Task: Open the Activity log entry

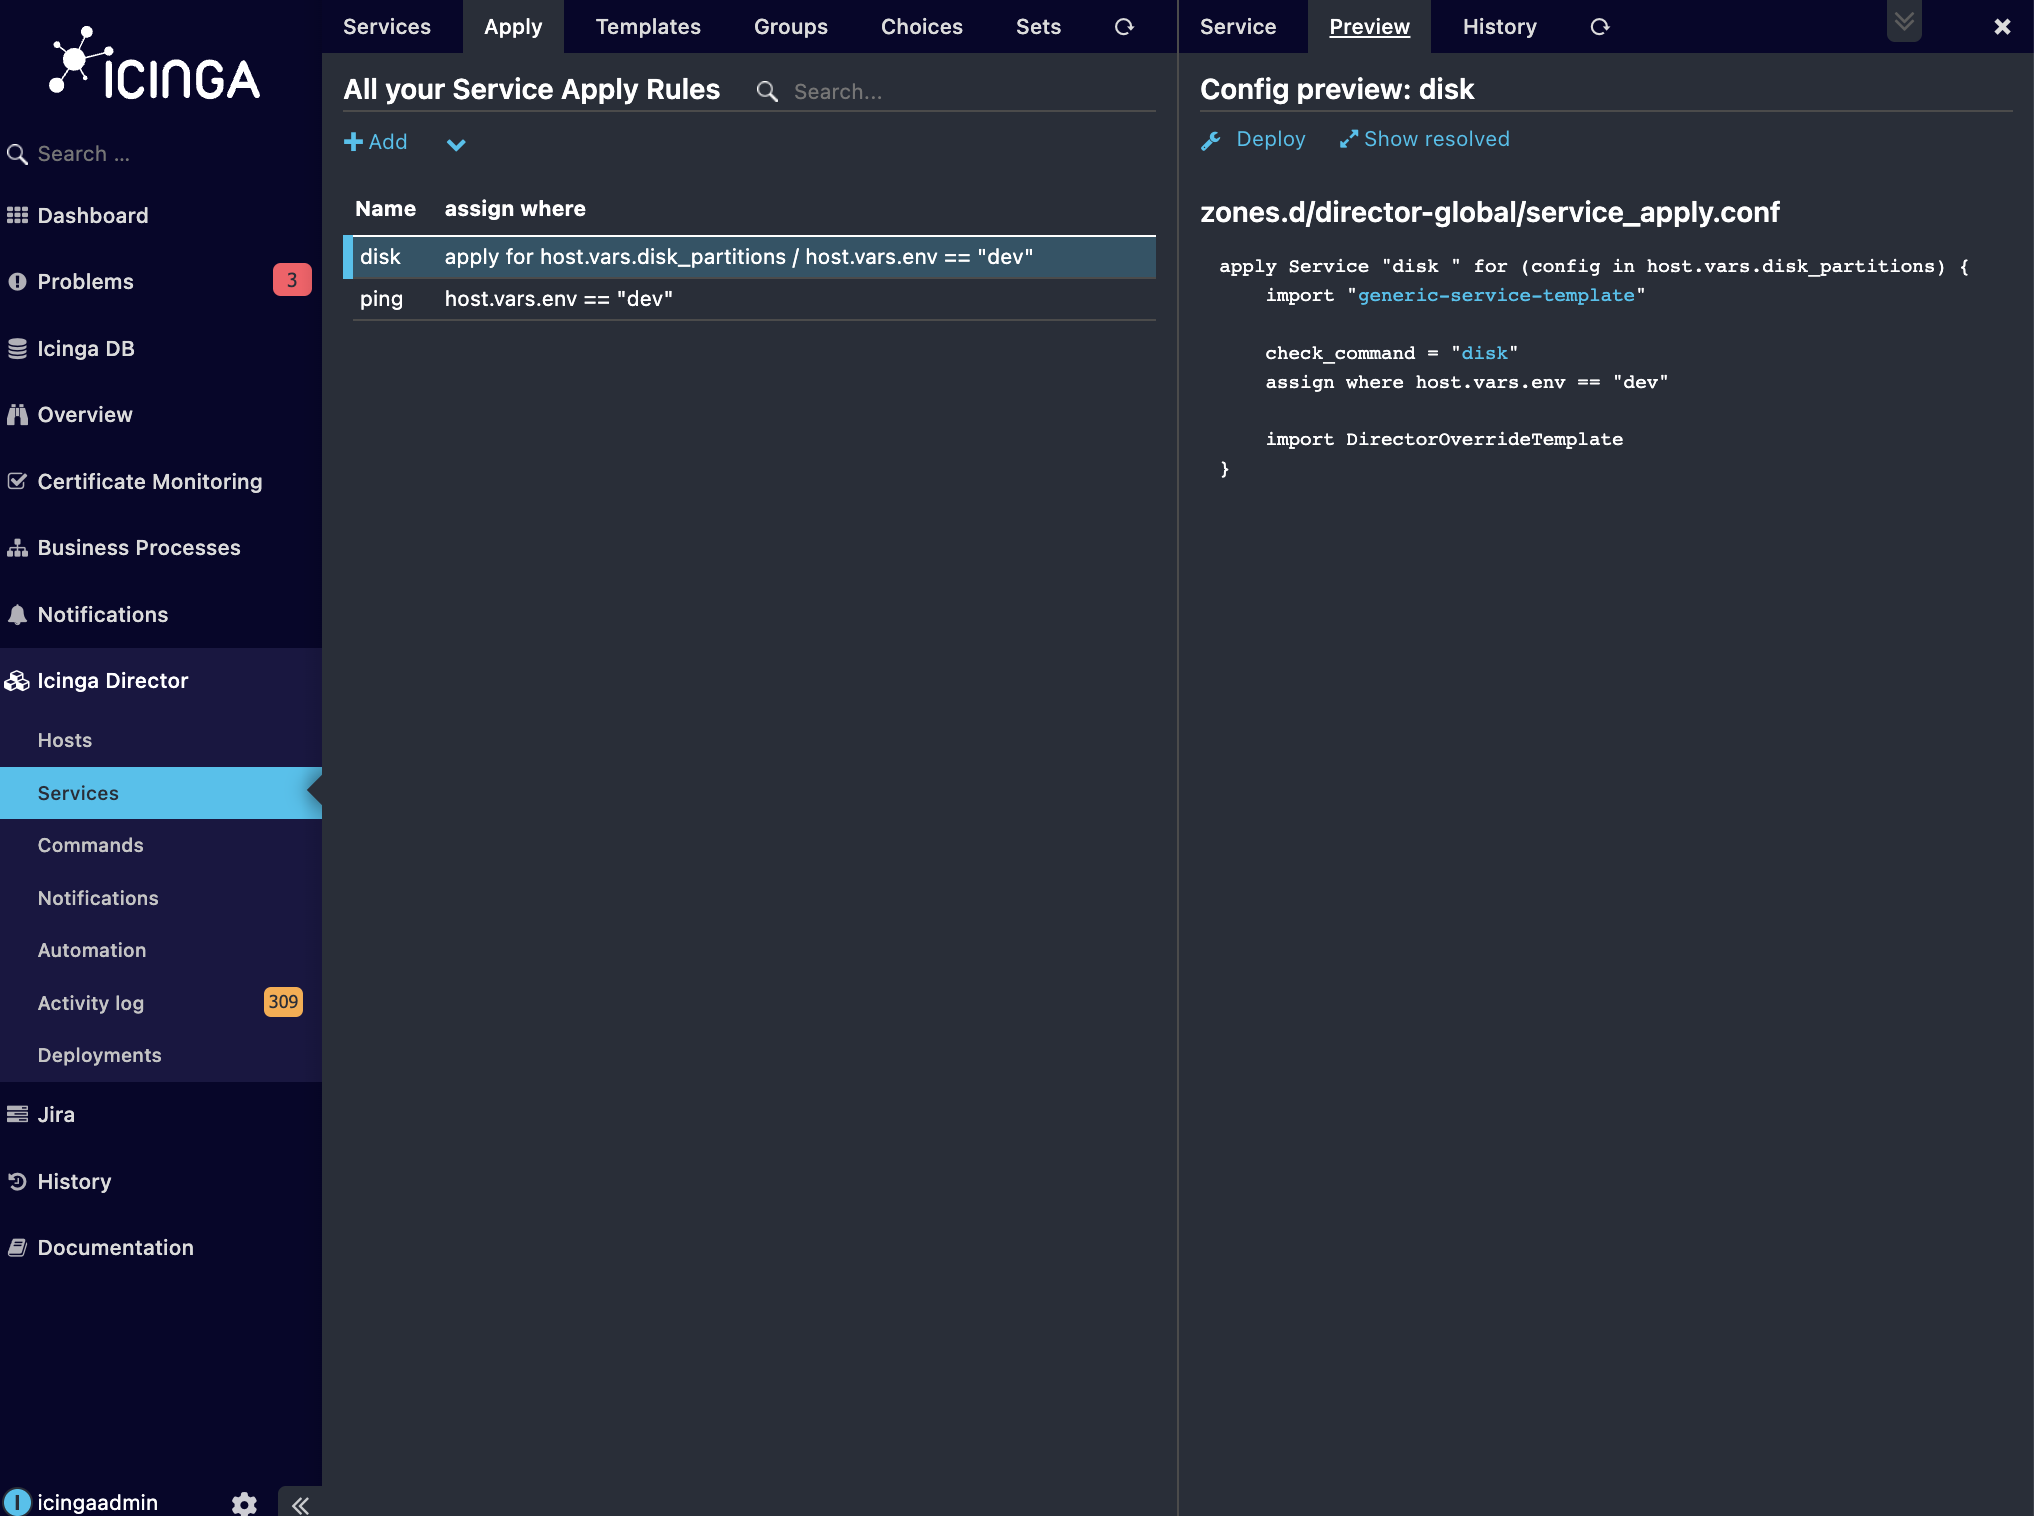Action: point(91,1003)
